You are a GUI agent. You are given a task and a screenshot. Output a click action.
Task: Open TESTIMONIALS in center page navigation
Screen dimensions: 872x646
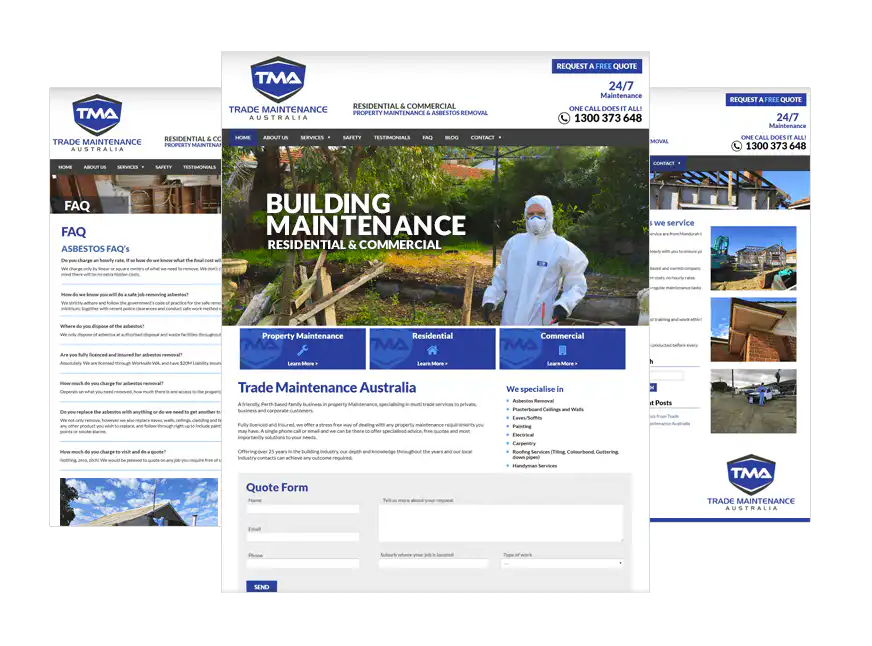[x=392, y=137]
